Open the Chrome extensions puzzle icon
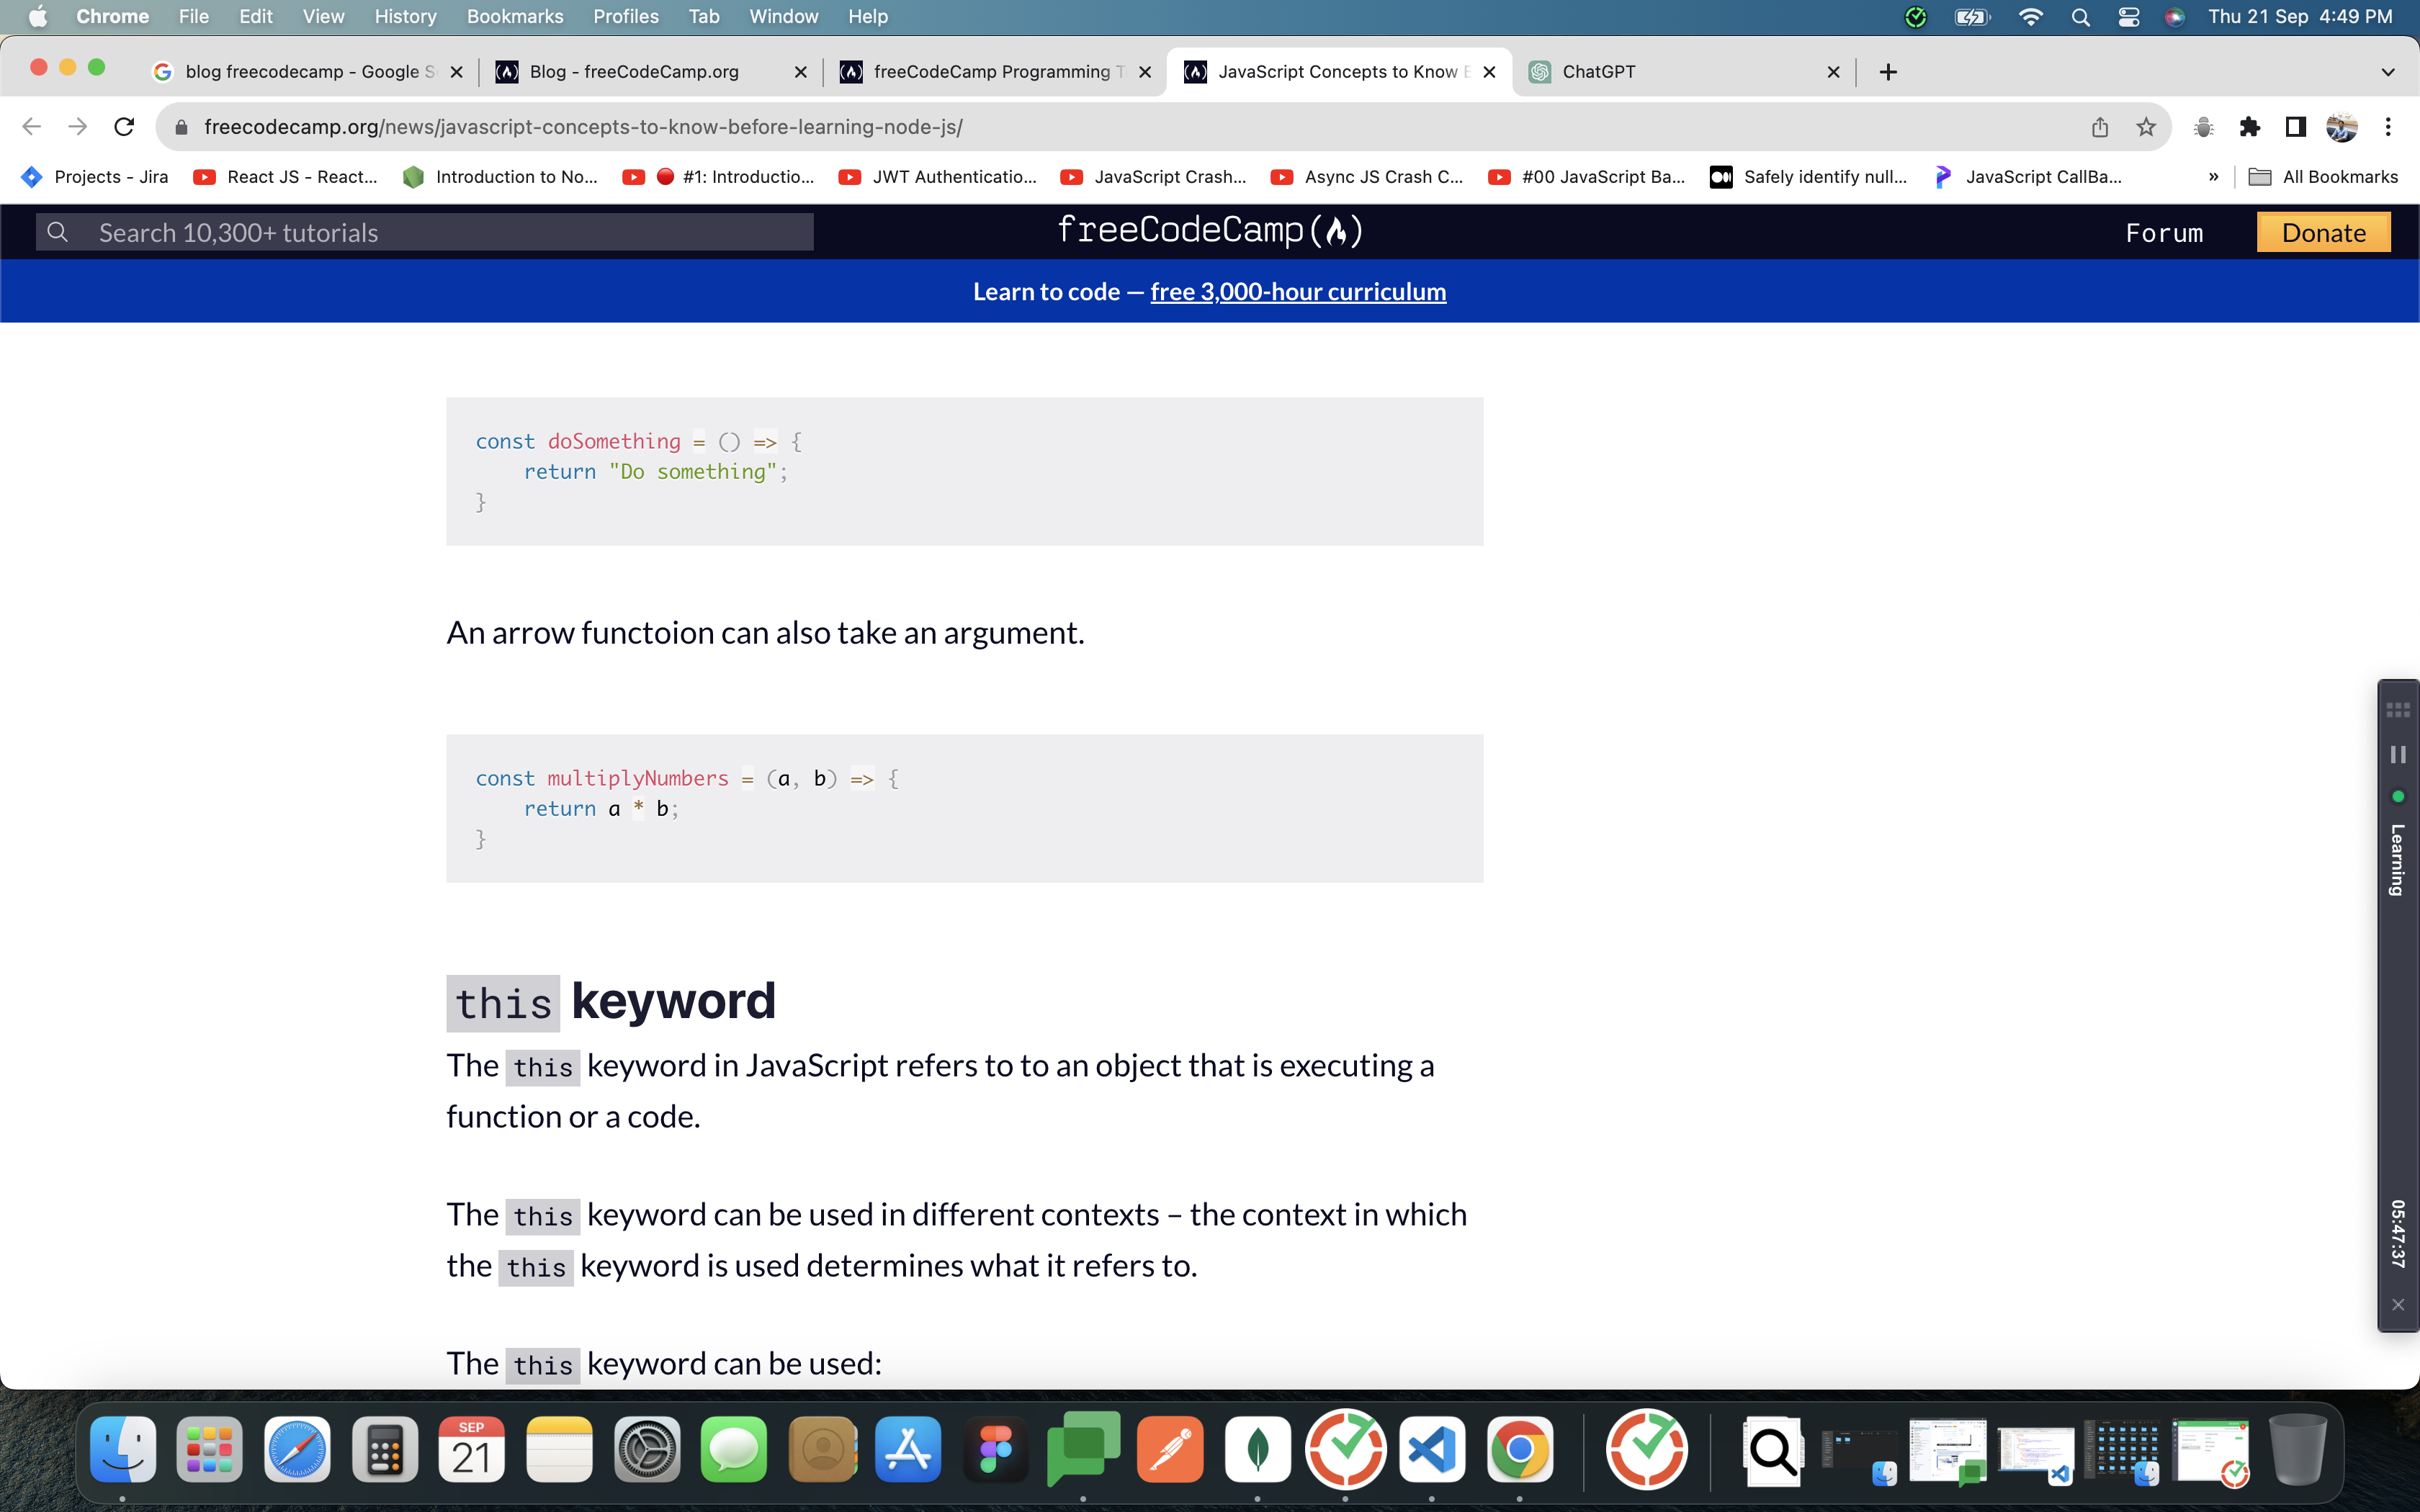 [2251, 126]
